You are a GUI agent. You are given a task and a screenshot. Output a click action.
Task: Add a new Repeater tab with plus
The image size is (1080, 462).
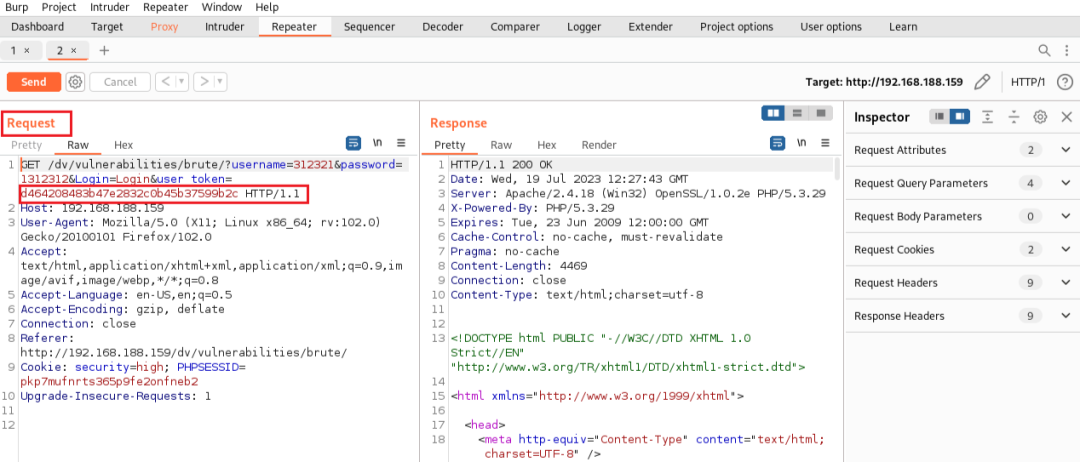(x=104, y=50)
